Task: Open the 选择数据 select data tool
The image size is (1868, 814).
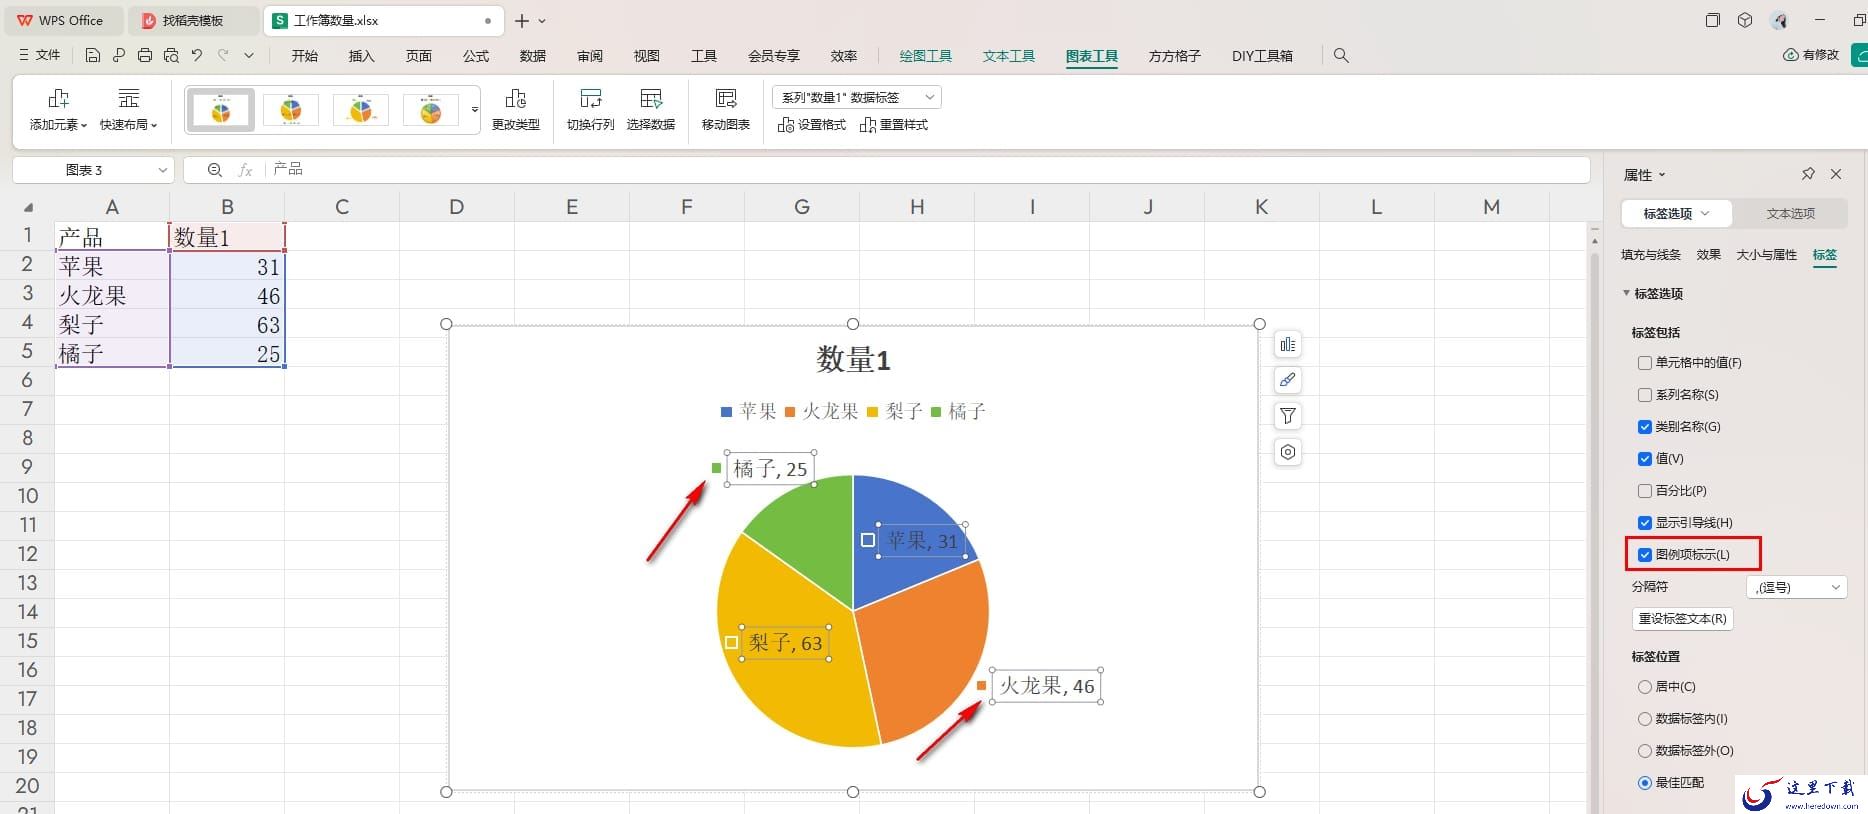Action: pos(650,108)
